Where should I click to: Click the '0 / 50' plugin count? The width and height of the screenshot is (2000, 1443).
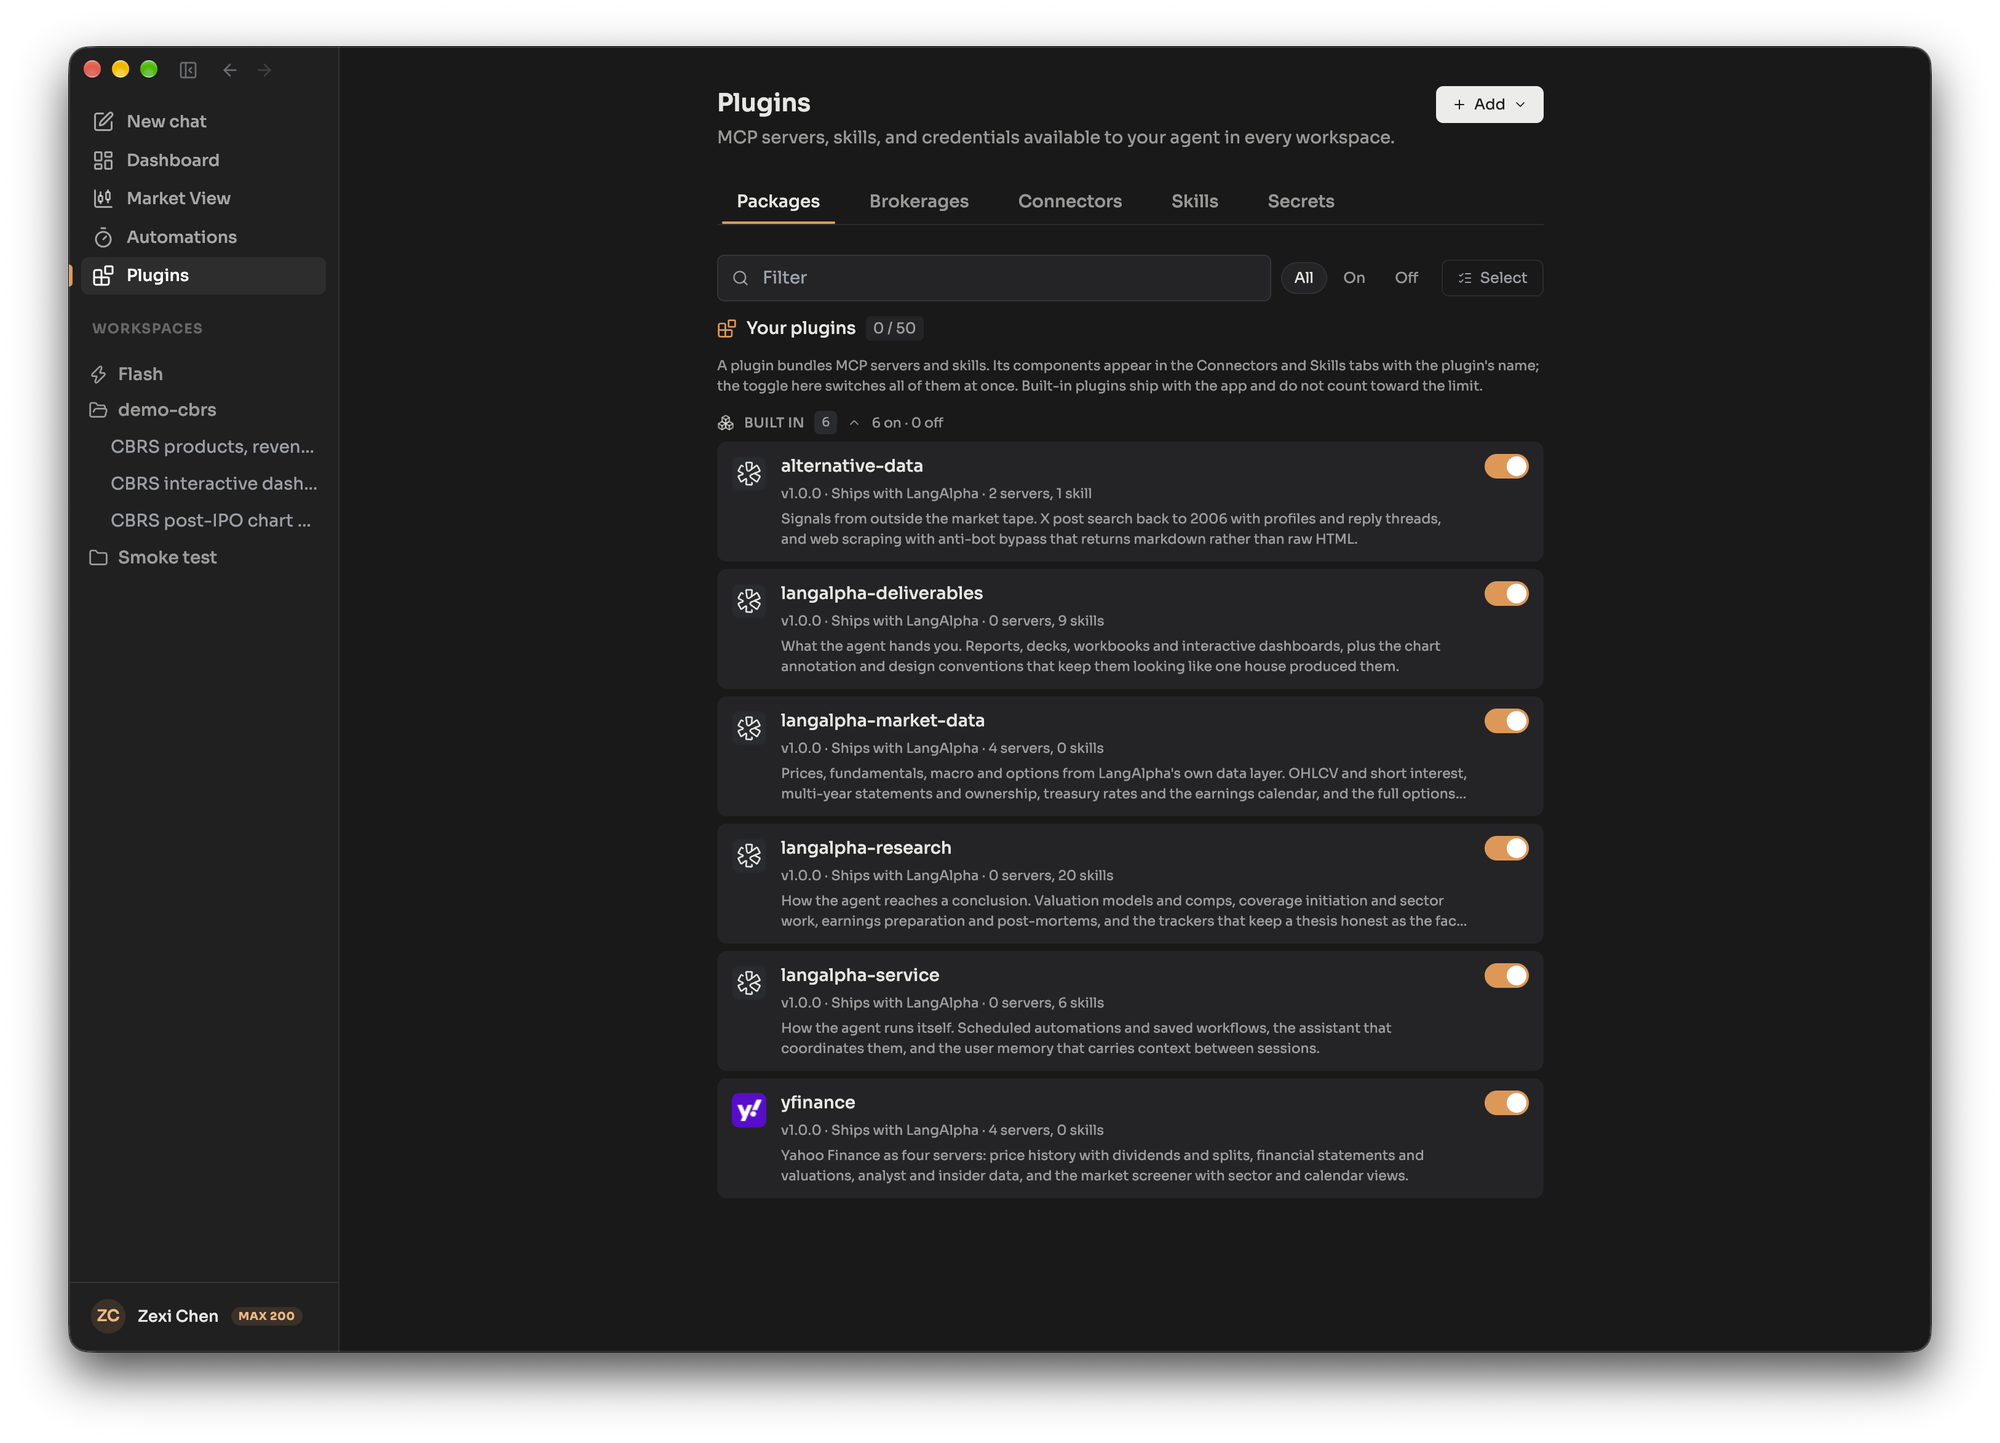click(894, 329)
